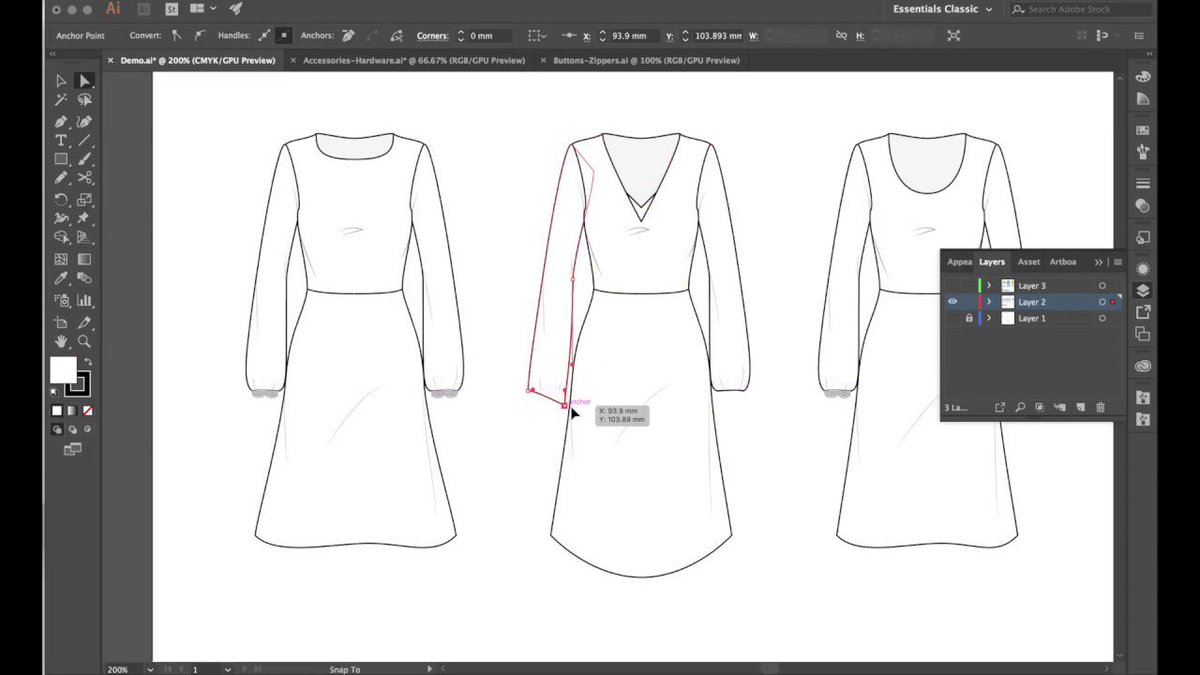The width and height of the screenshot is (1200, 675).
Task: Set color mode to None (red slash)
Action: tap(88, 411)
